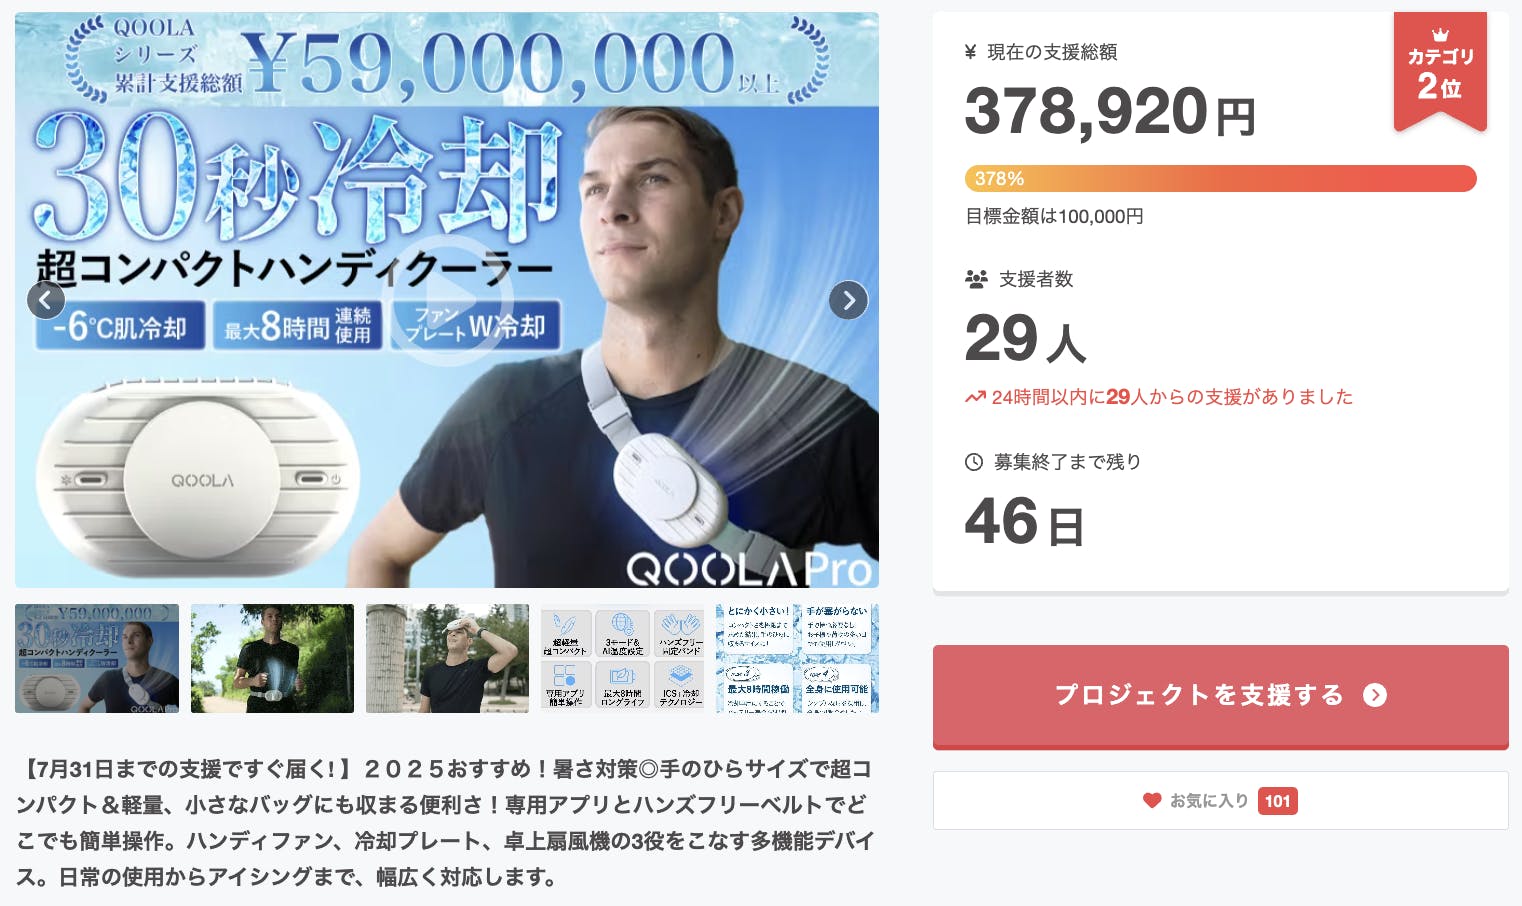Select first thumbnail with 30秒冷却 banner

click(x=97, y=658)
